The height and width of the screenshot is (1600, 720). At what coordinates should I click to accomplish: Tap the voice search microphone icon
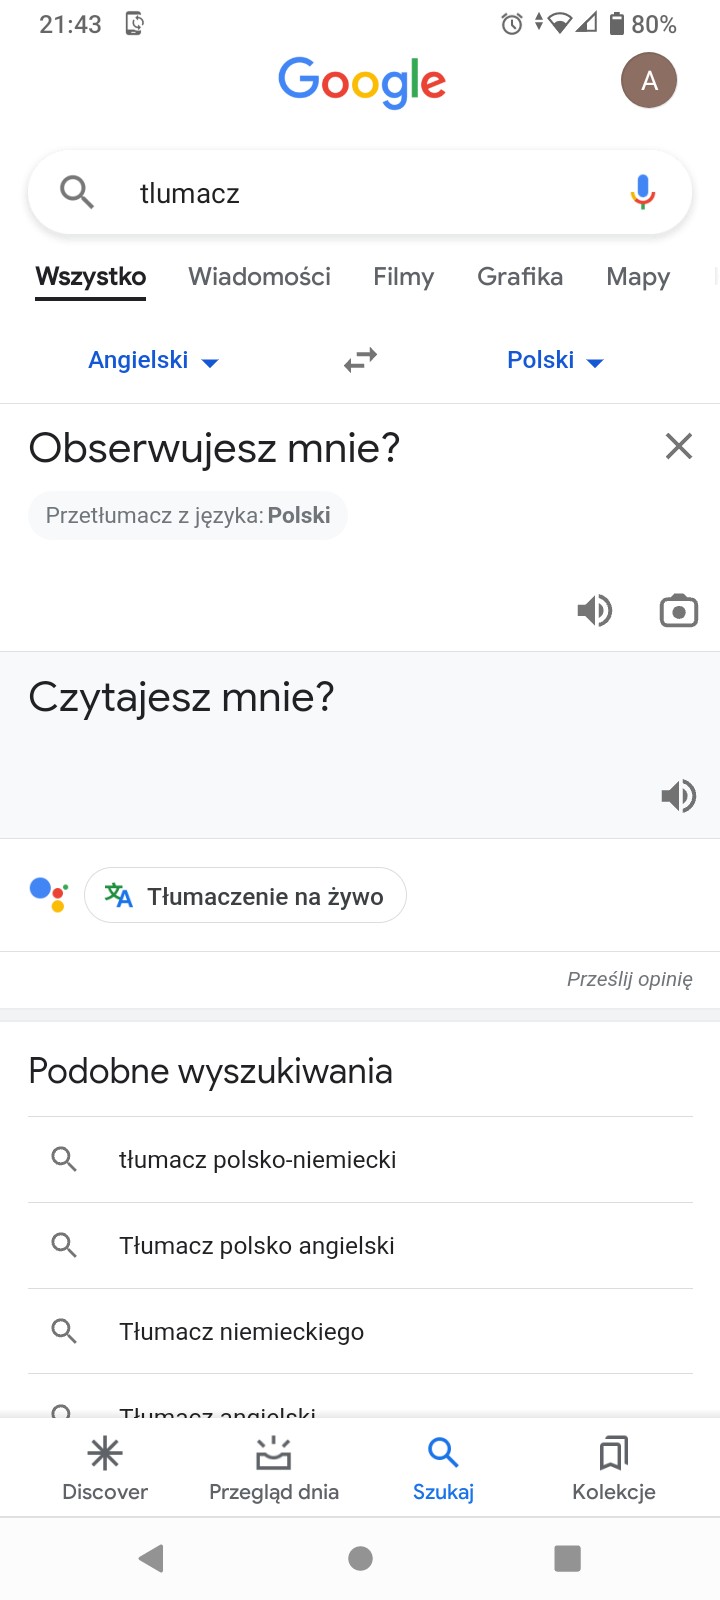[643, 191]
